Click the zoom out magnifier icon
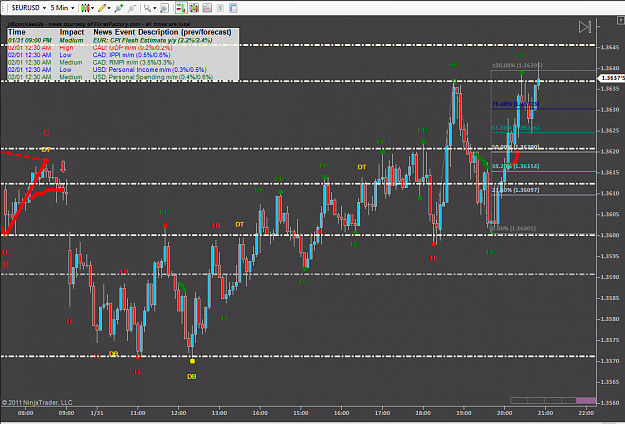This screenshot has height=424, width=625. (x=132, y=8)
